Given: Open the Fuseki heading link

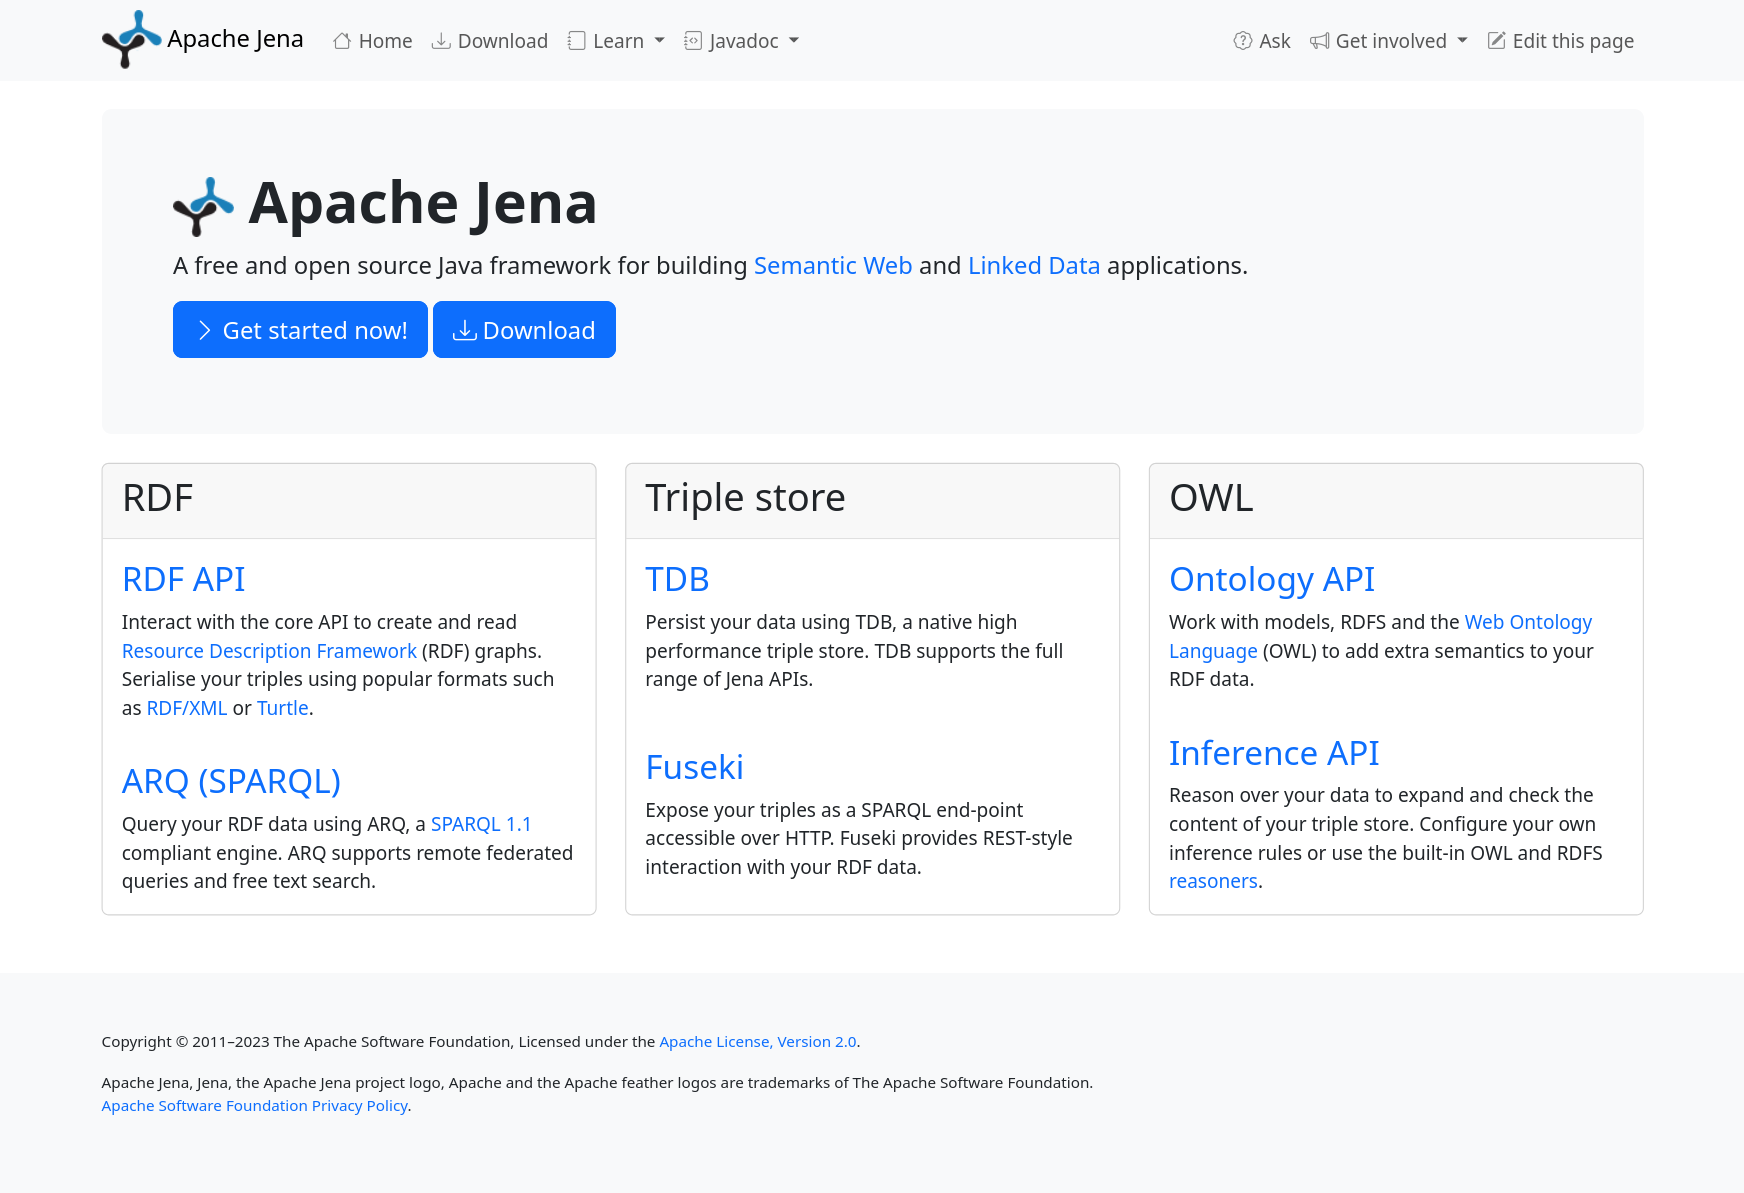Looking at the screenshot, I should tap(695, 767).
